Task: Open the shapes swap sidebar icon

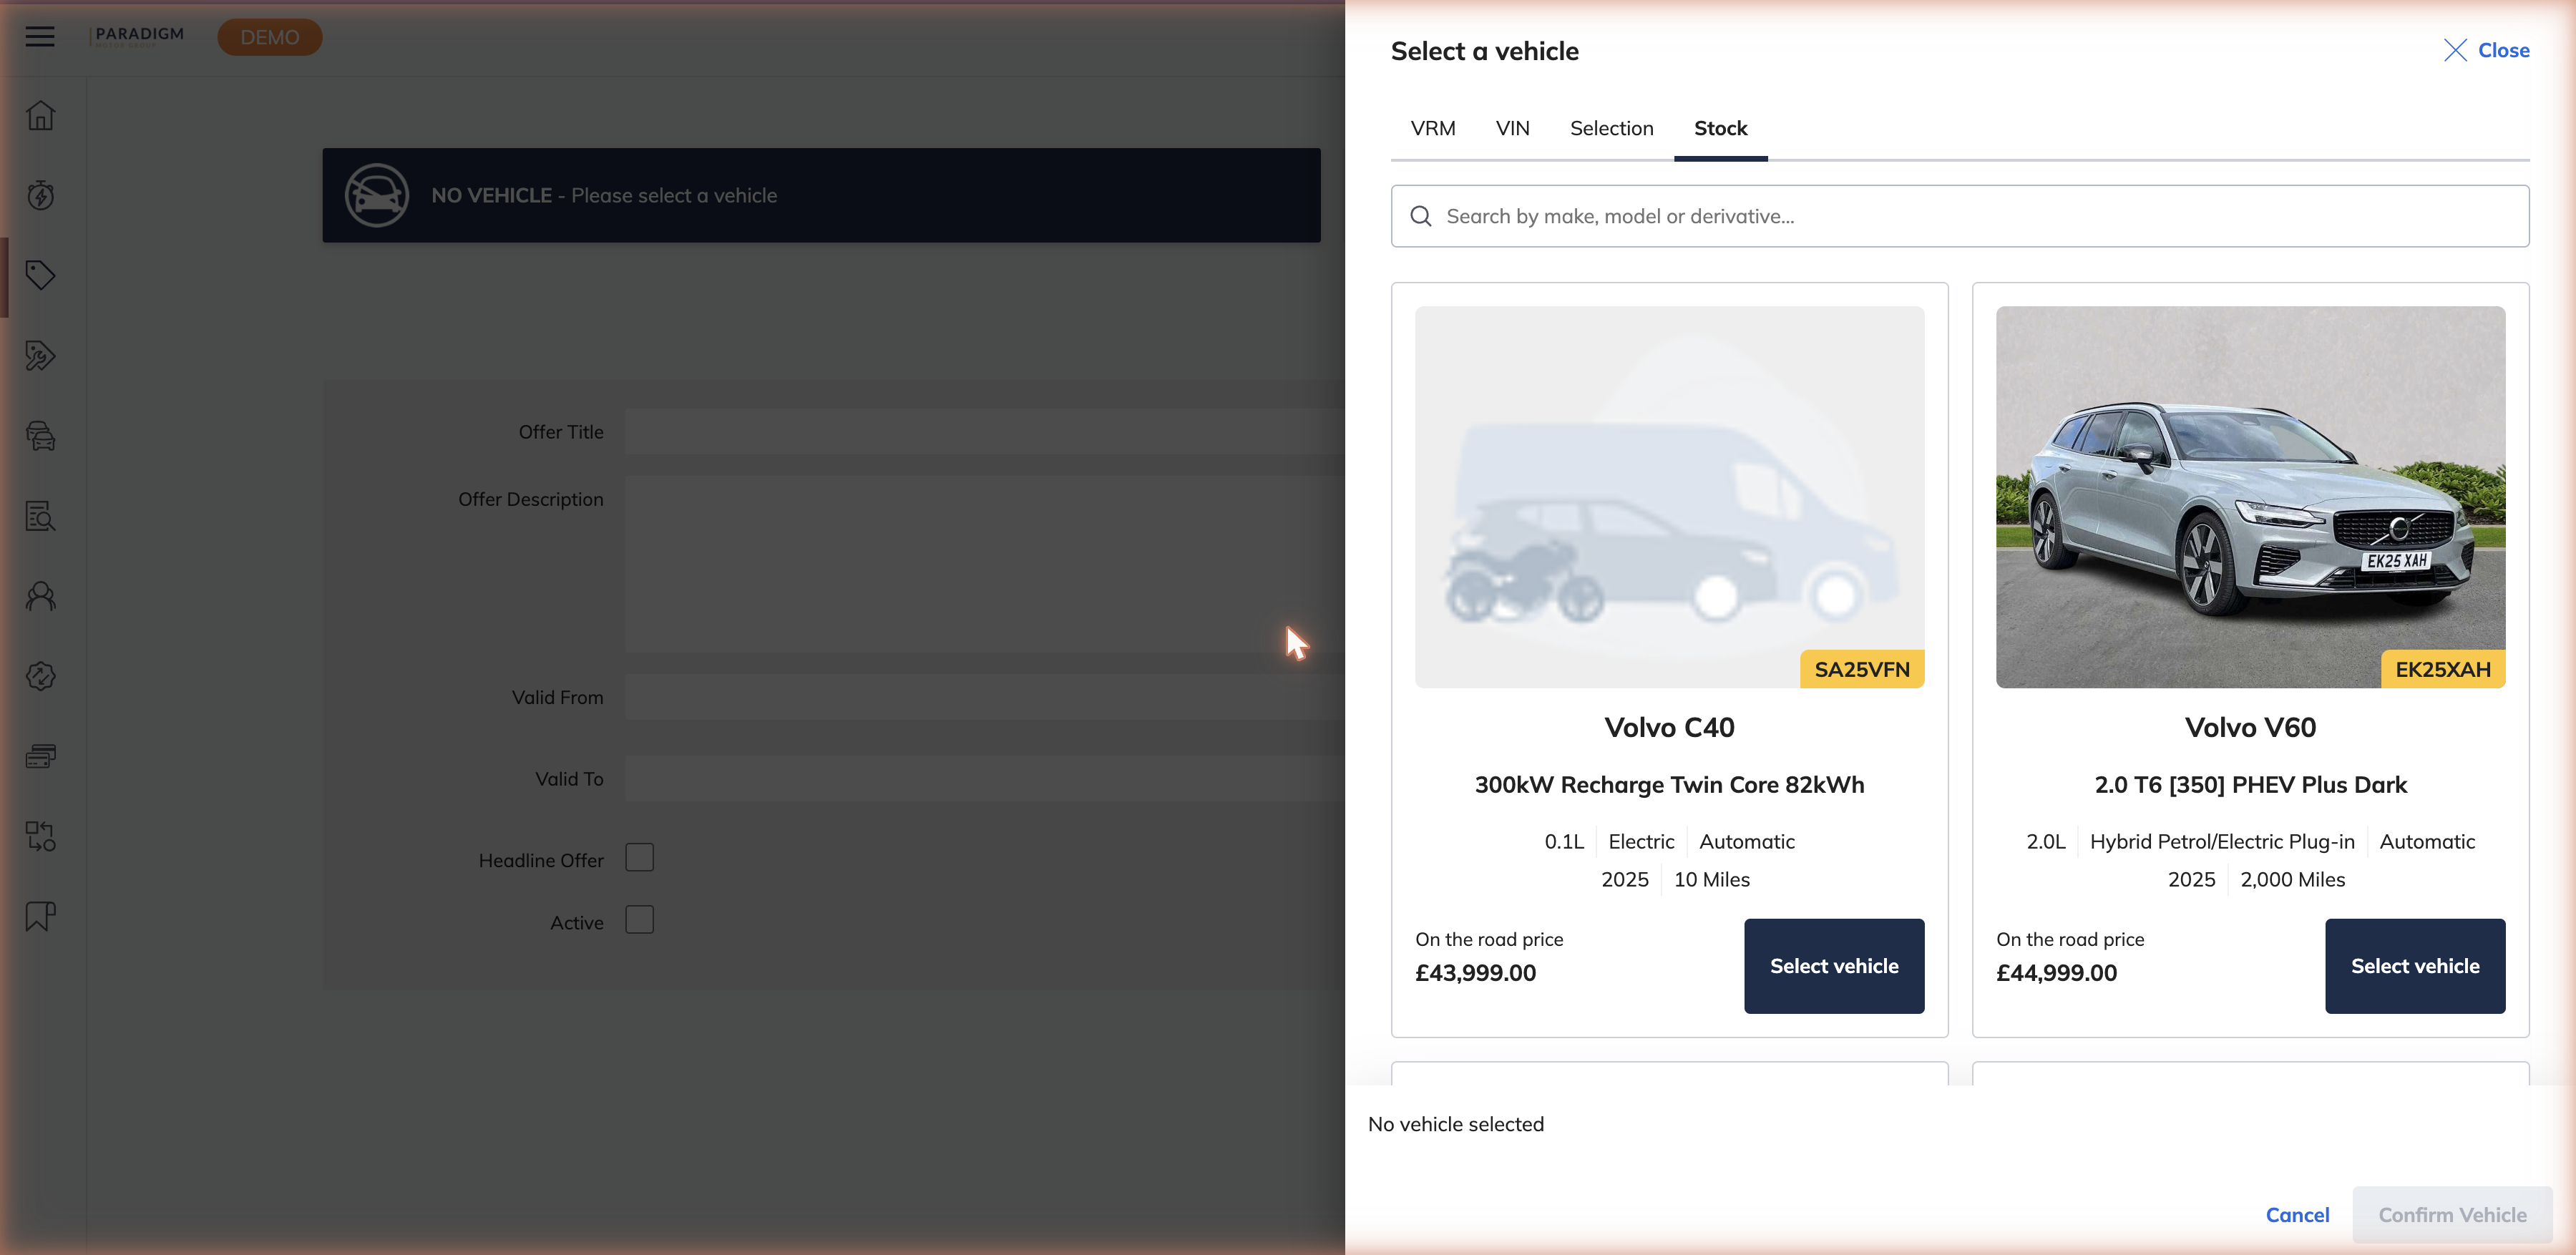Action: pos(40,836)
